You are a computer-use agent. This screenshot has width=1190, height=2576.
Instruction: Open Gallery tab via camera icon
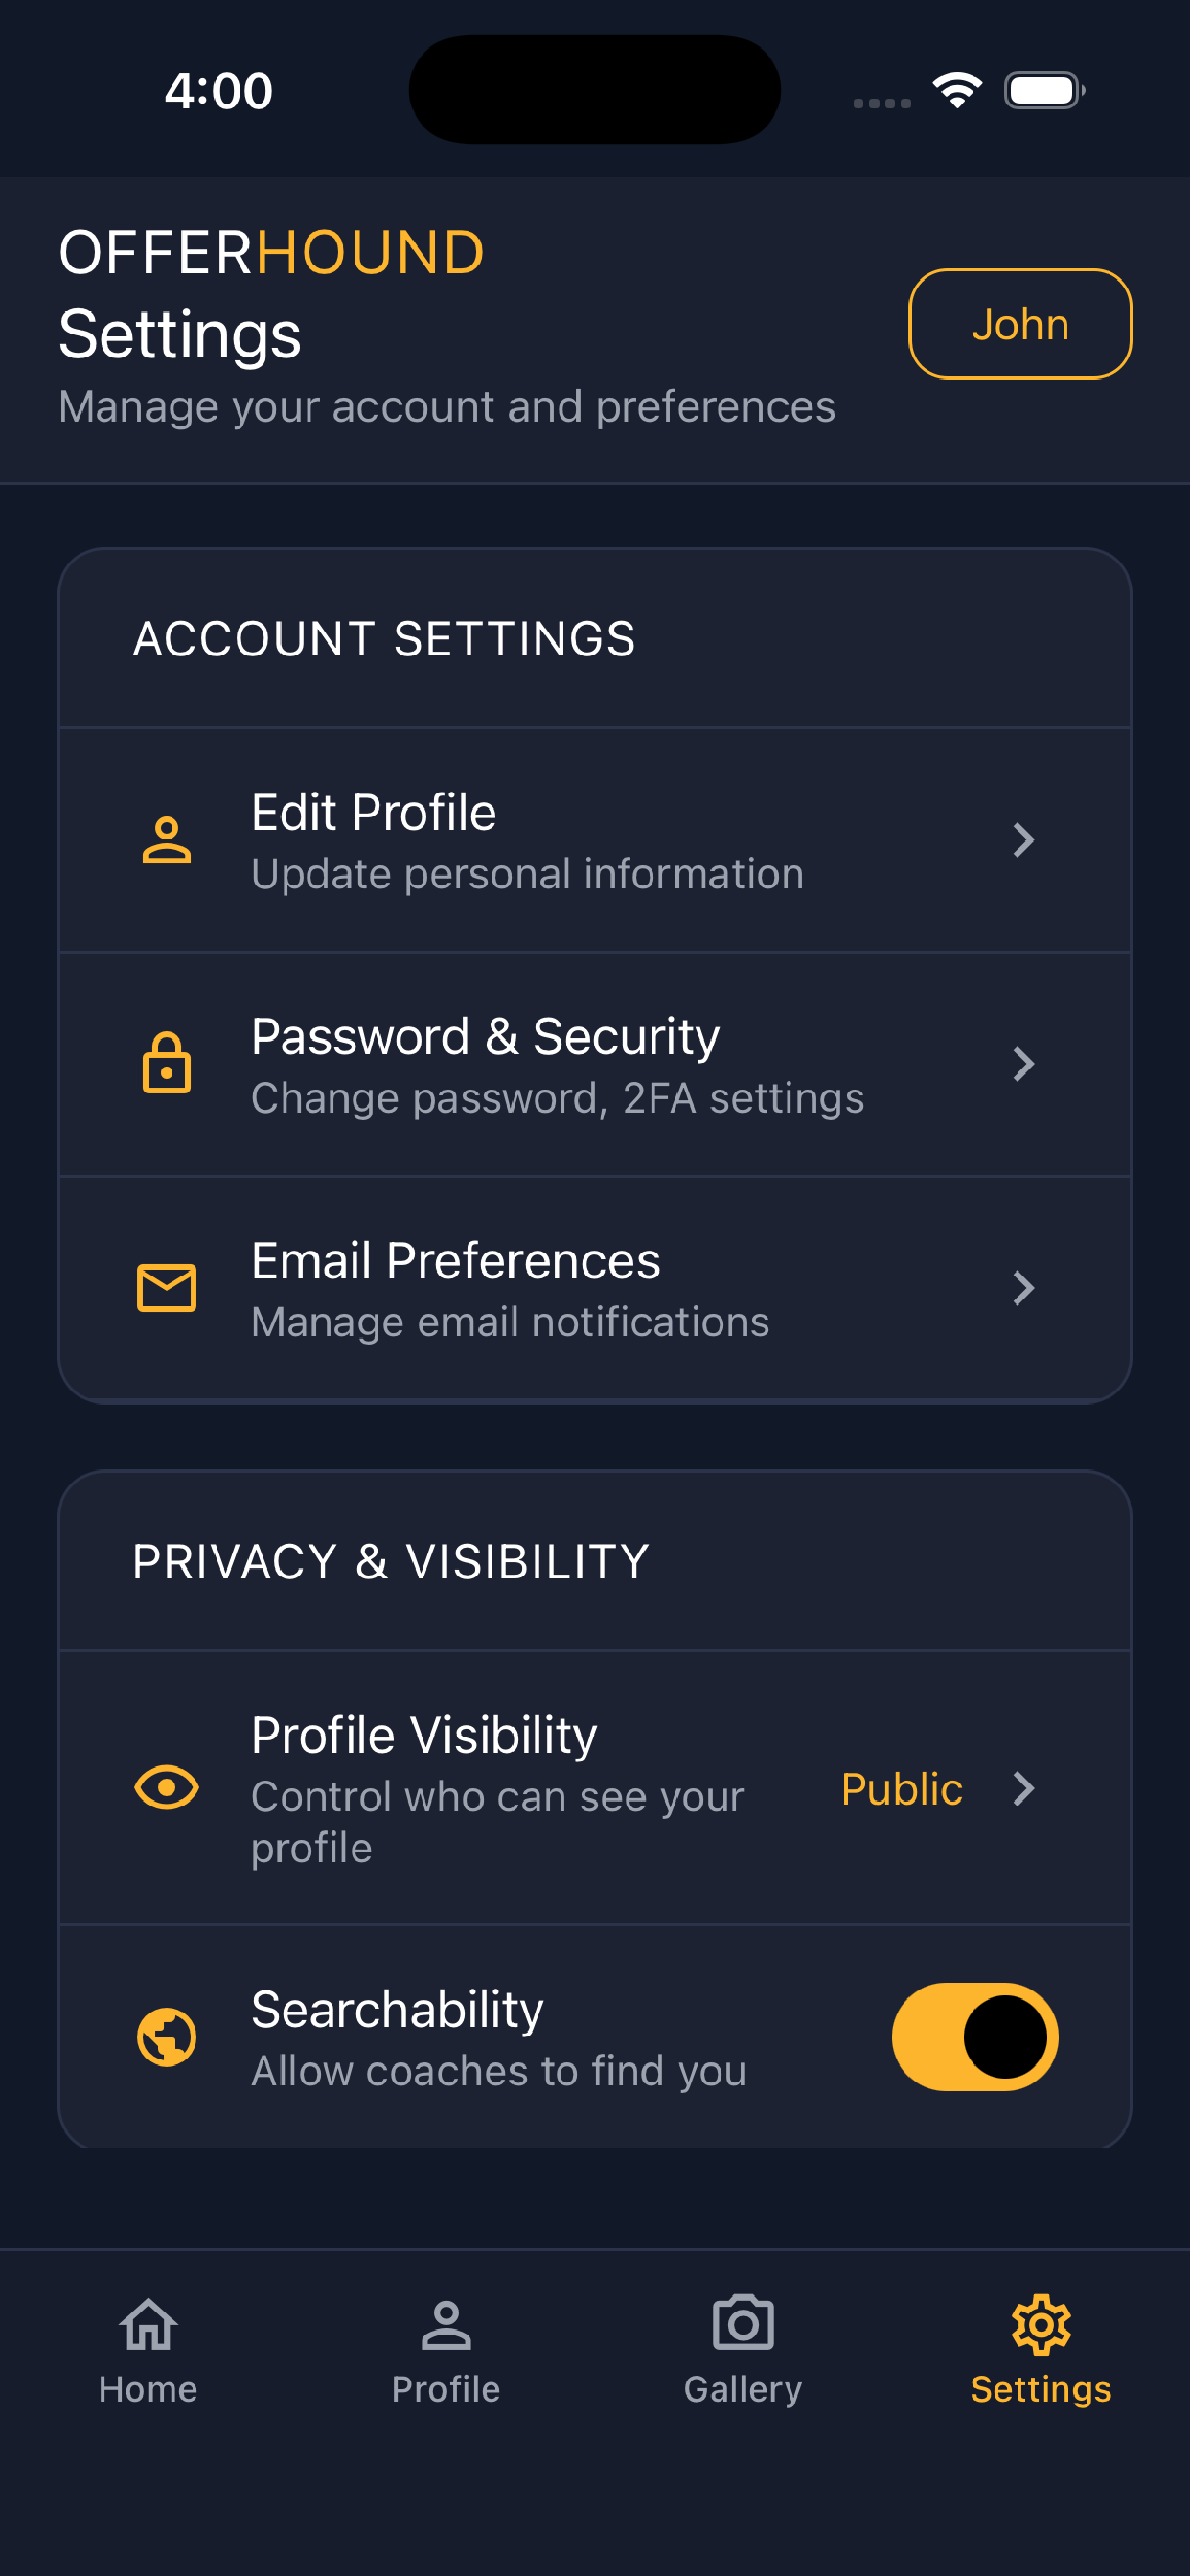[x=743, y=2322]
